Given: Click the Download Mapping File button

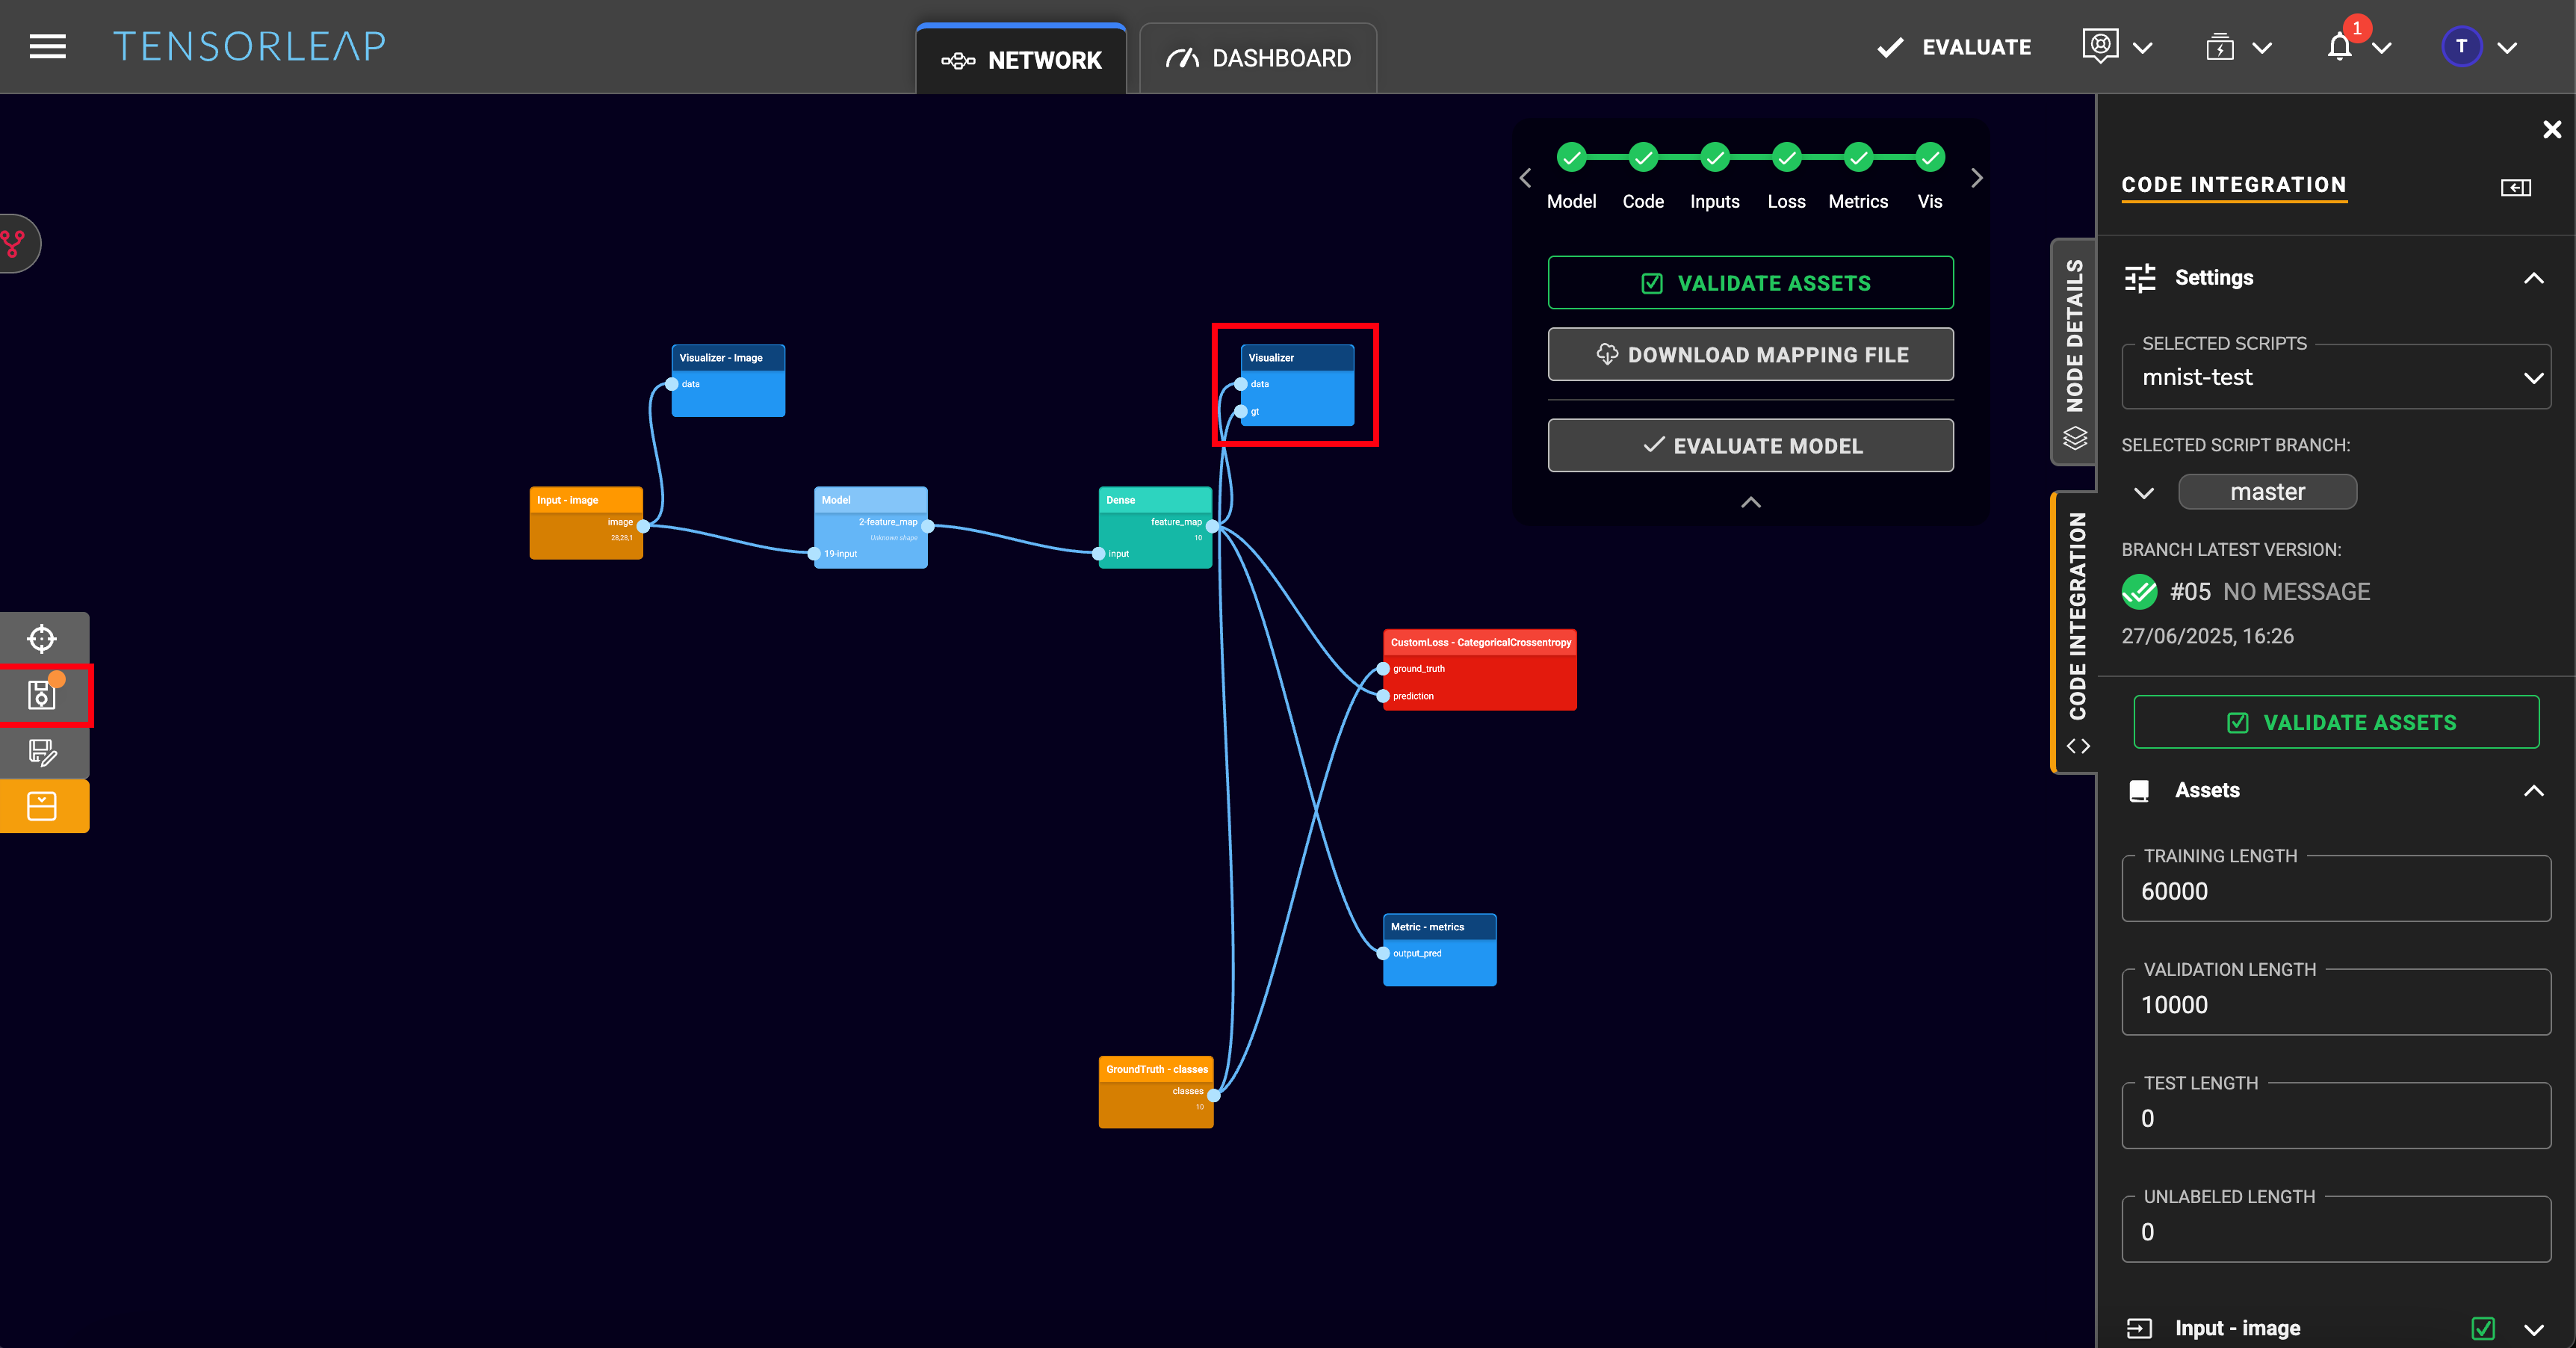Looking at the screenshot, I should pyautogui.click(x=1750, y=354).
